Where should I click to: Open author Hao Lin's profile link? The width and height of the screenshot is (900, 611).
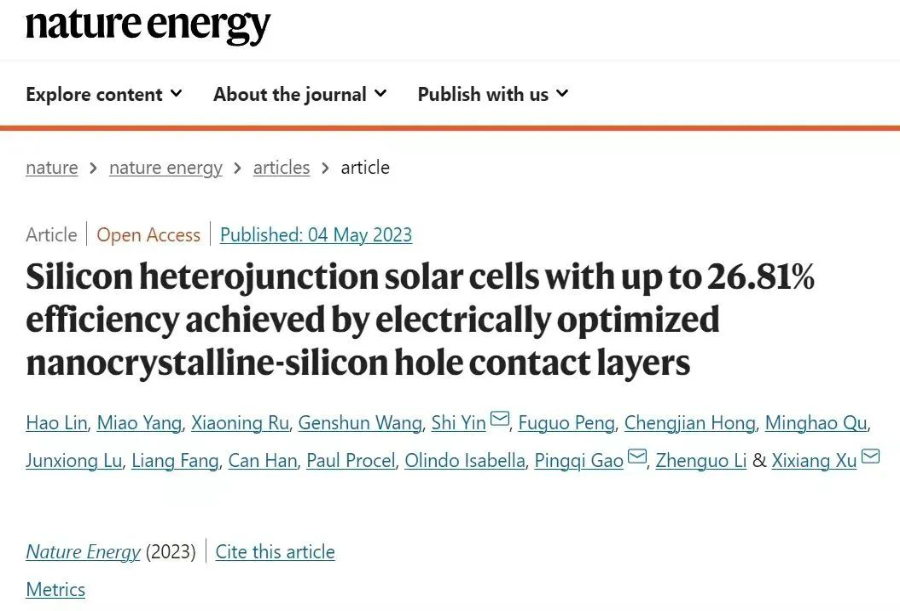click(55, 423)
